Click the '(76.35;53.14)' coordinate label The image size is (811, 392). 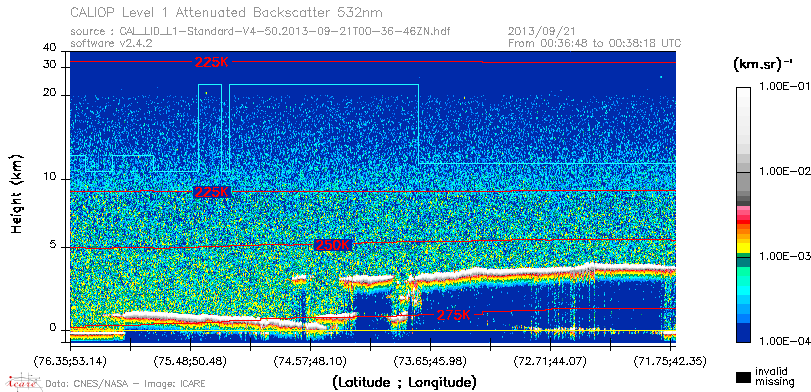(70, 360)
